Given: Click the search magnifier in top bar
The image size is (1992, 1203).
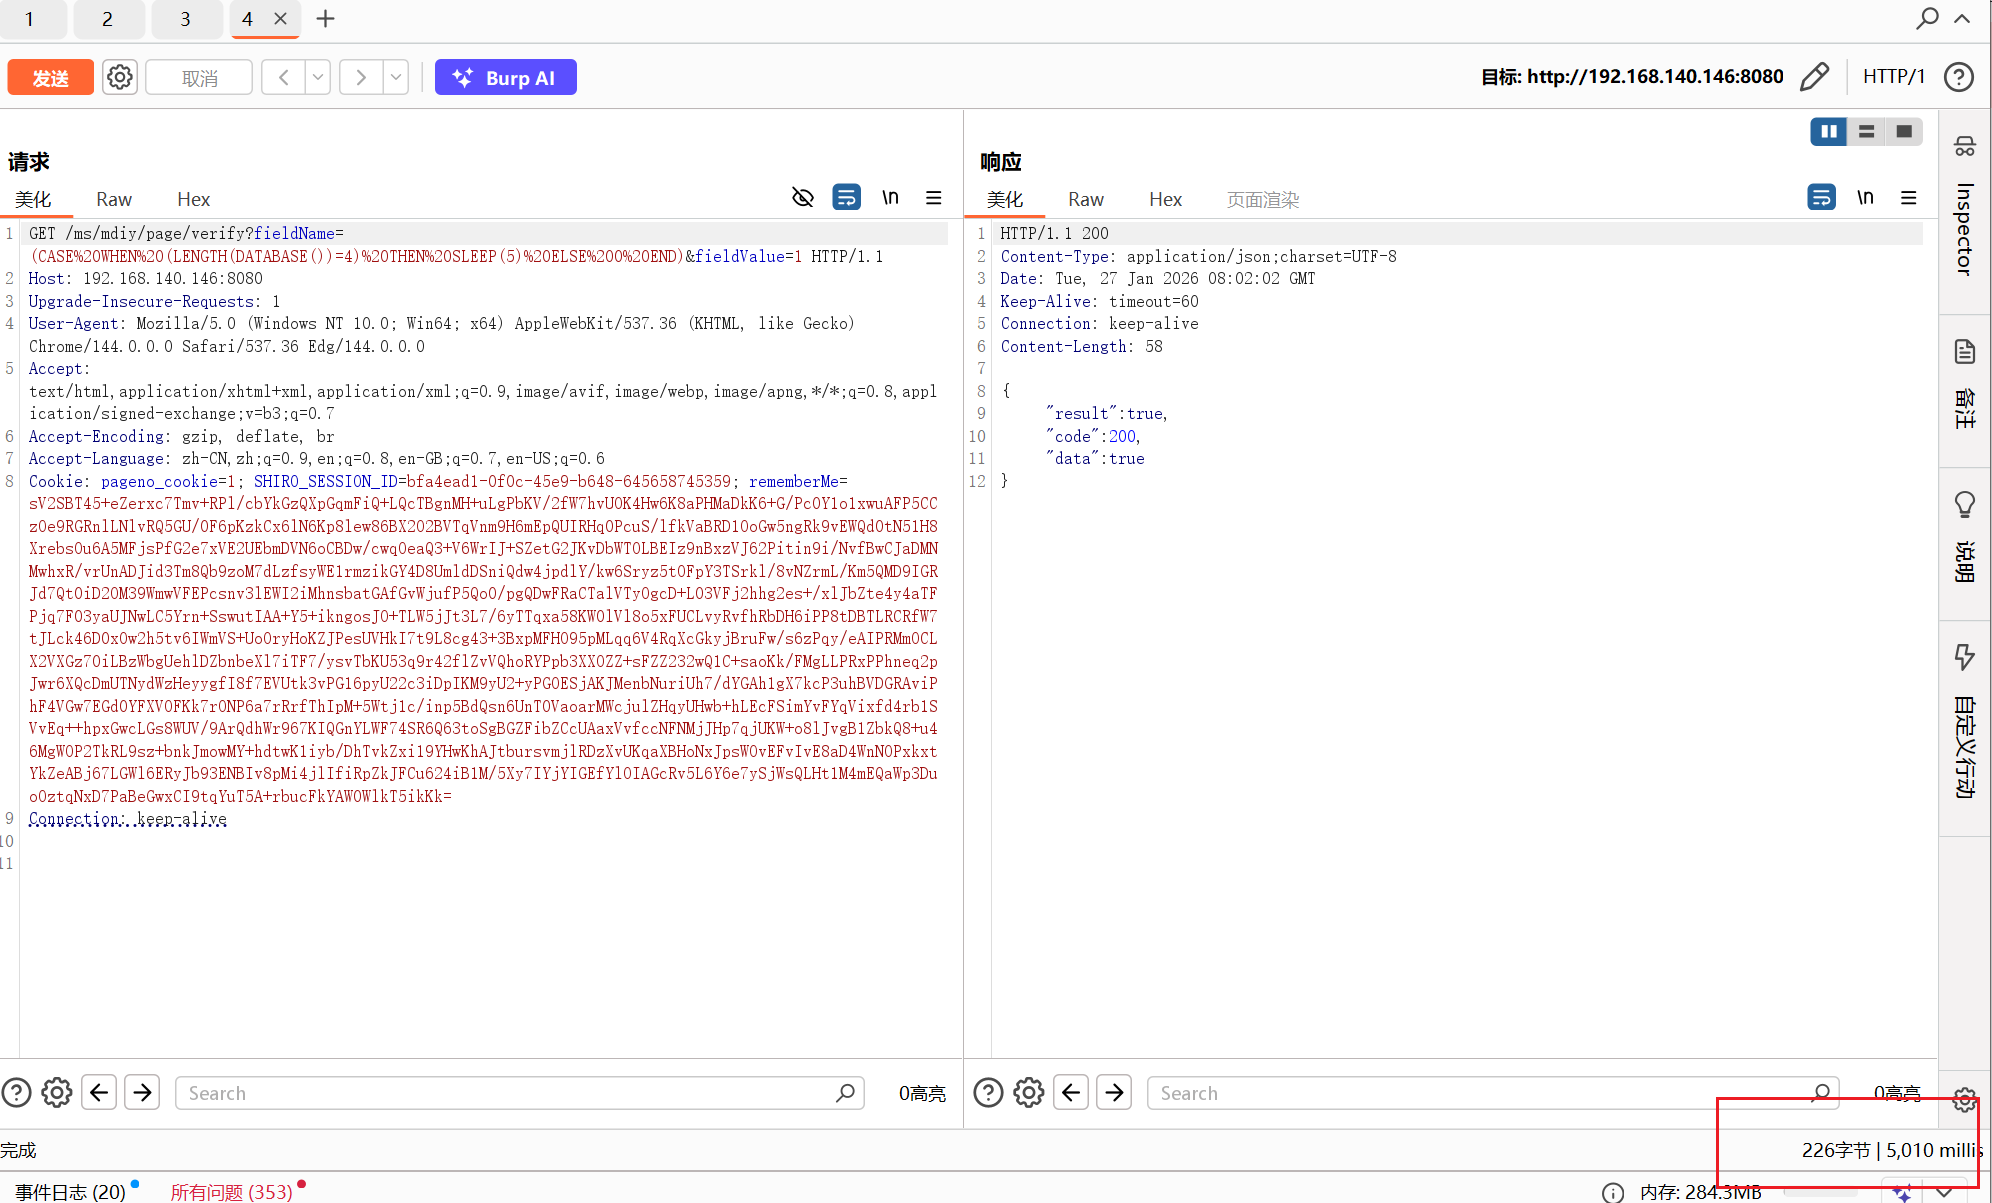Looking at the screenshot, I should pyautogui.click(x=1927, y=19).
